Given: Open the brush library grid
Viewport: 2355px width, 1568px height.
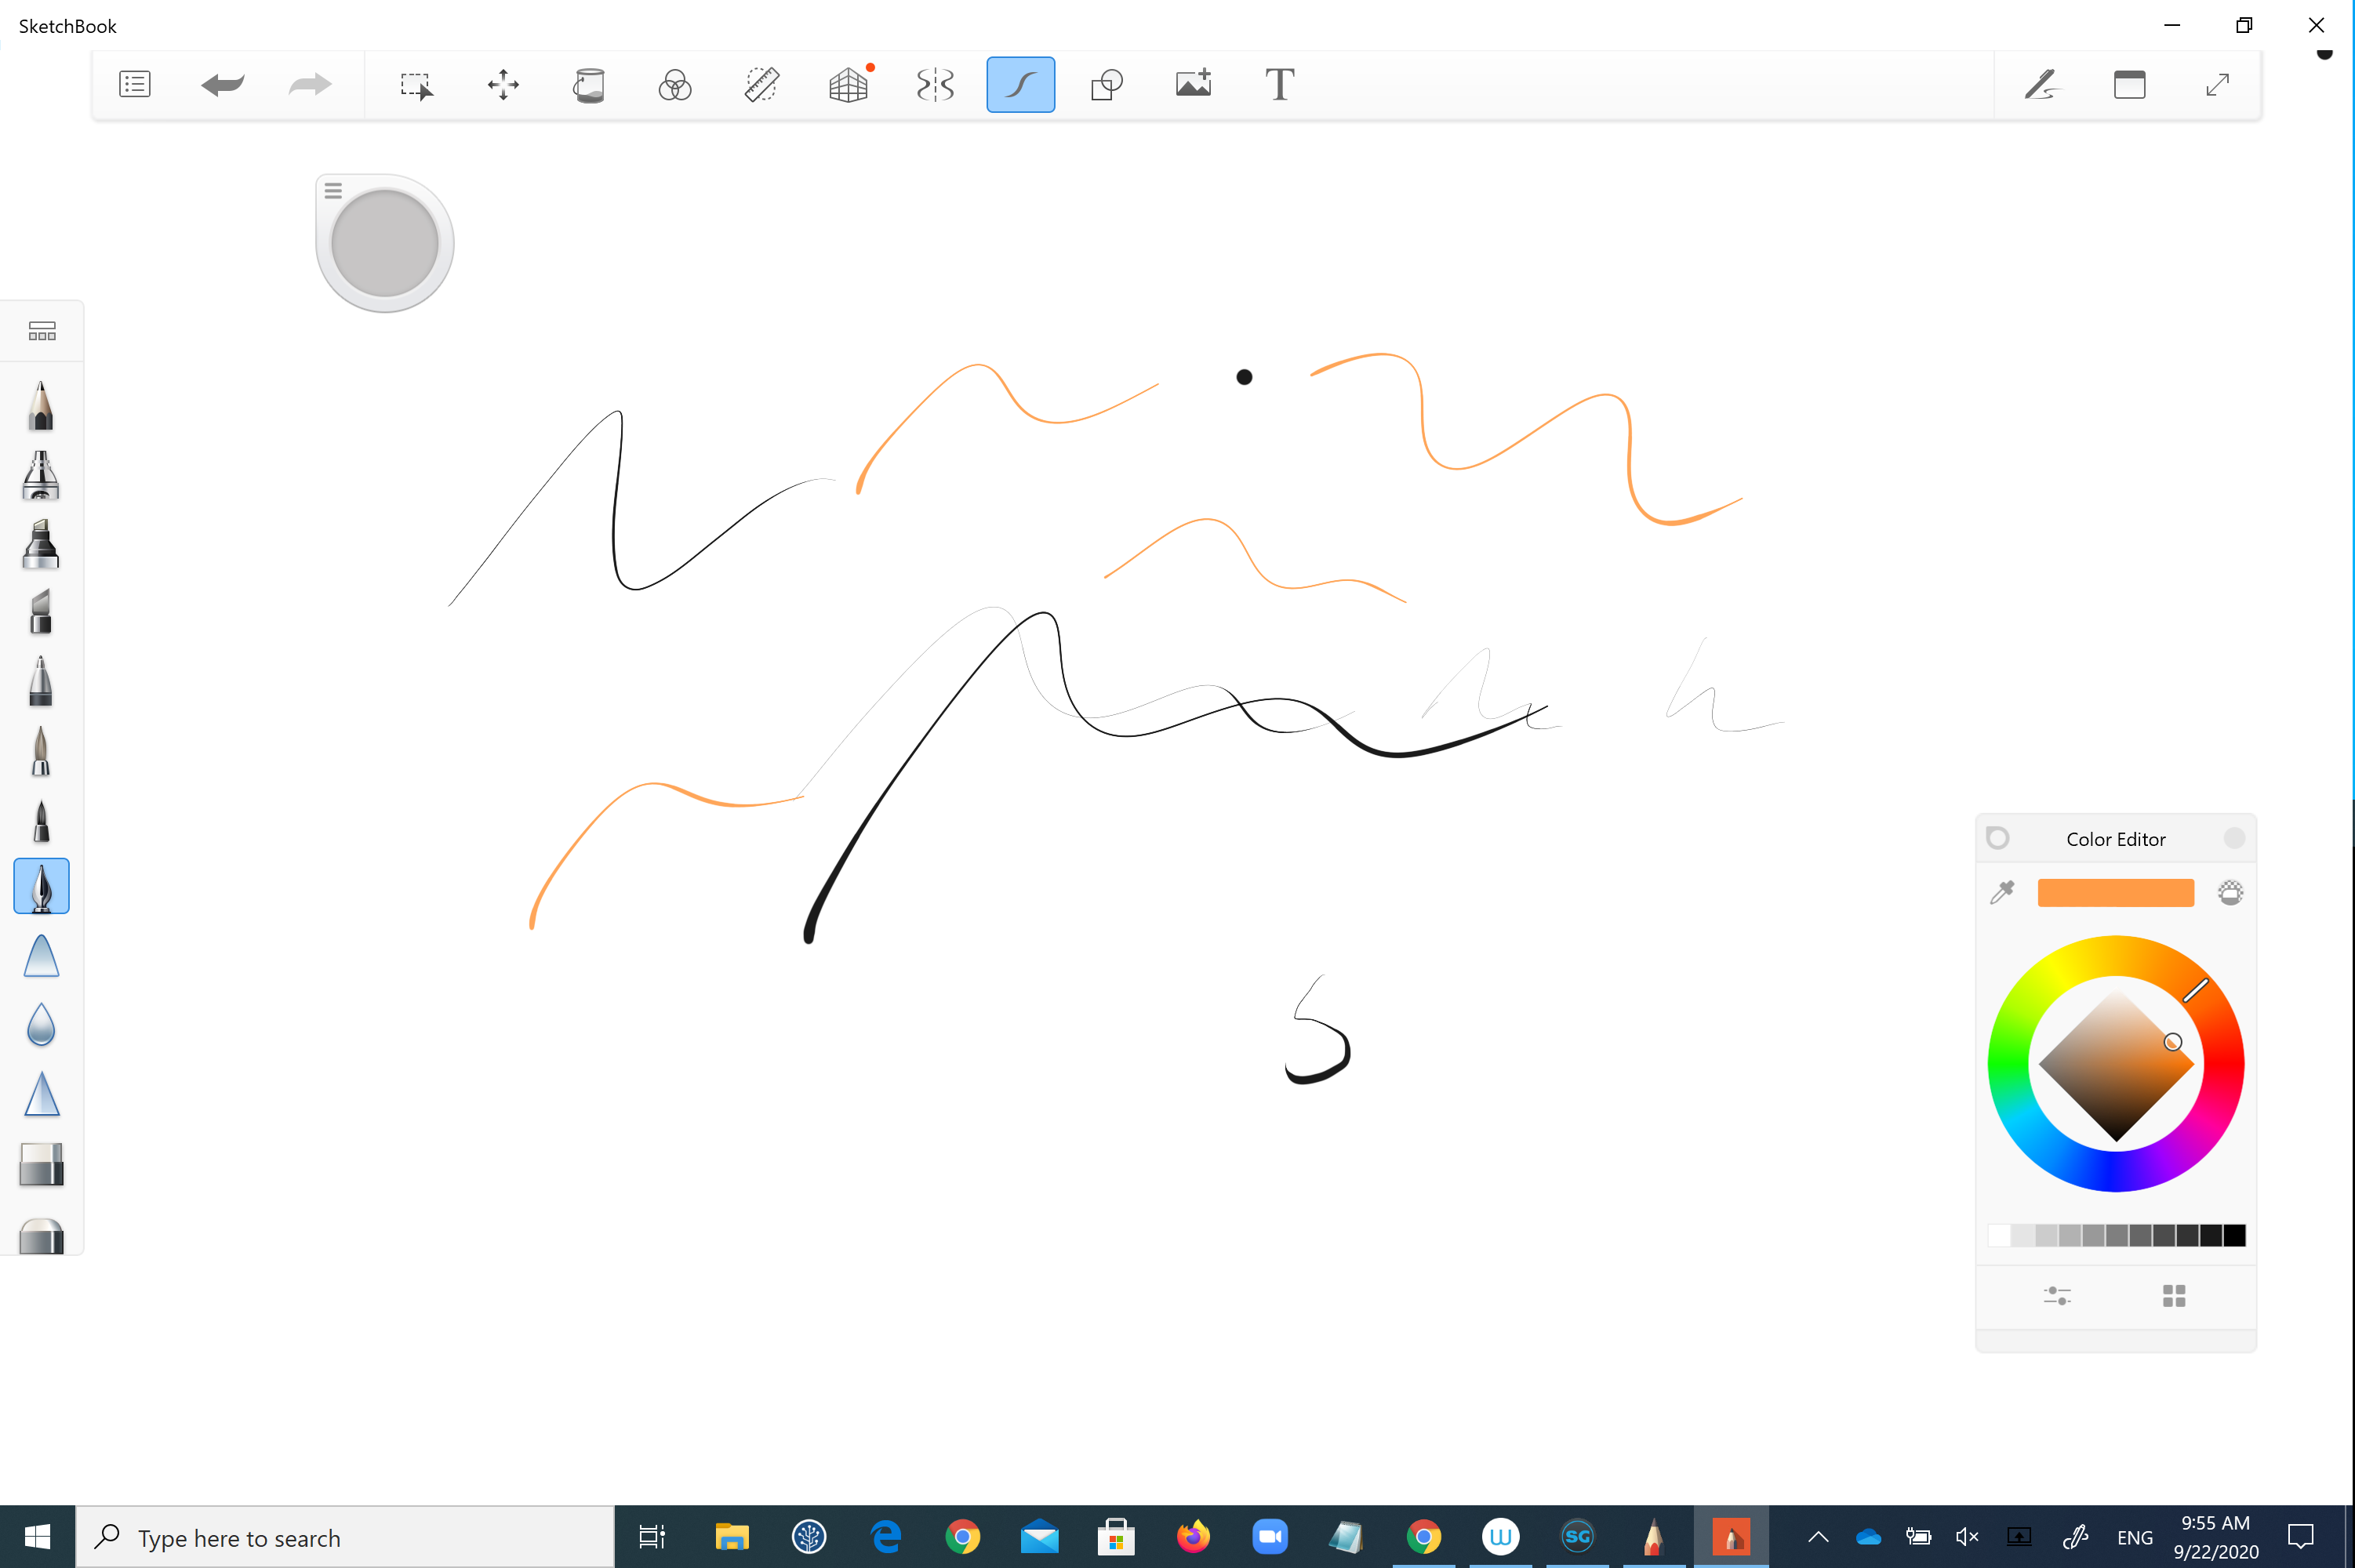Looking at the screenshot, I should click(x=41, y=330).
